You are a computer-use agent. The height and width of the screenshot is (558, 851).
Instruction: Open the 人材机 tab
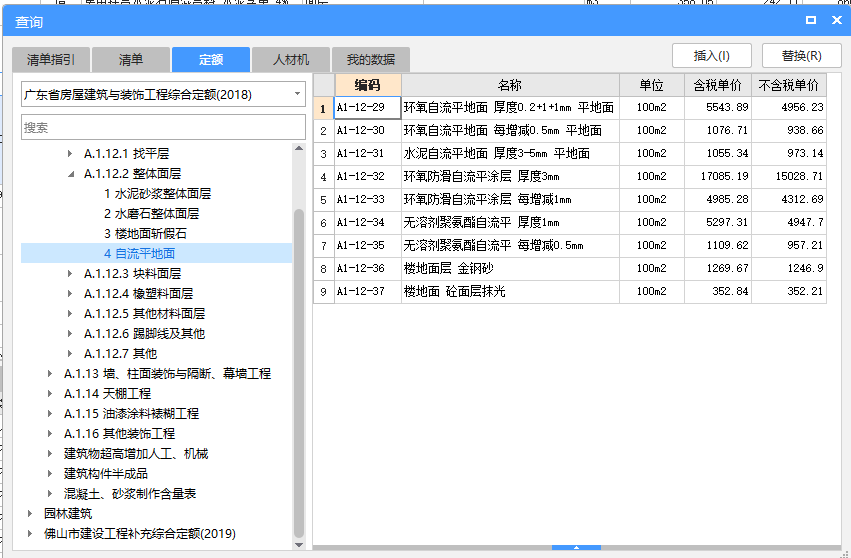[x=291, y=59]
